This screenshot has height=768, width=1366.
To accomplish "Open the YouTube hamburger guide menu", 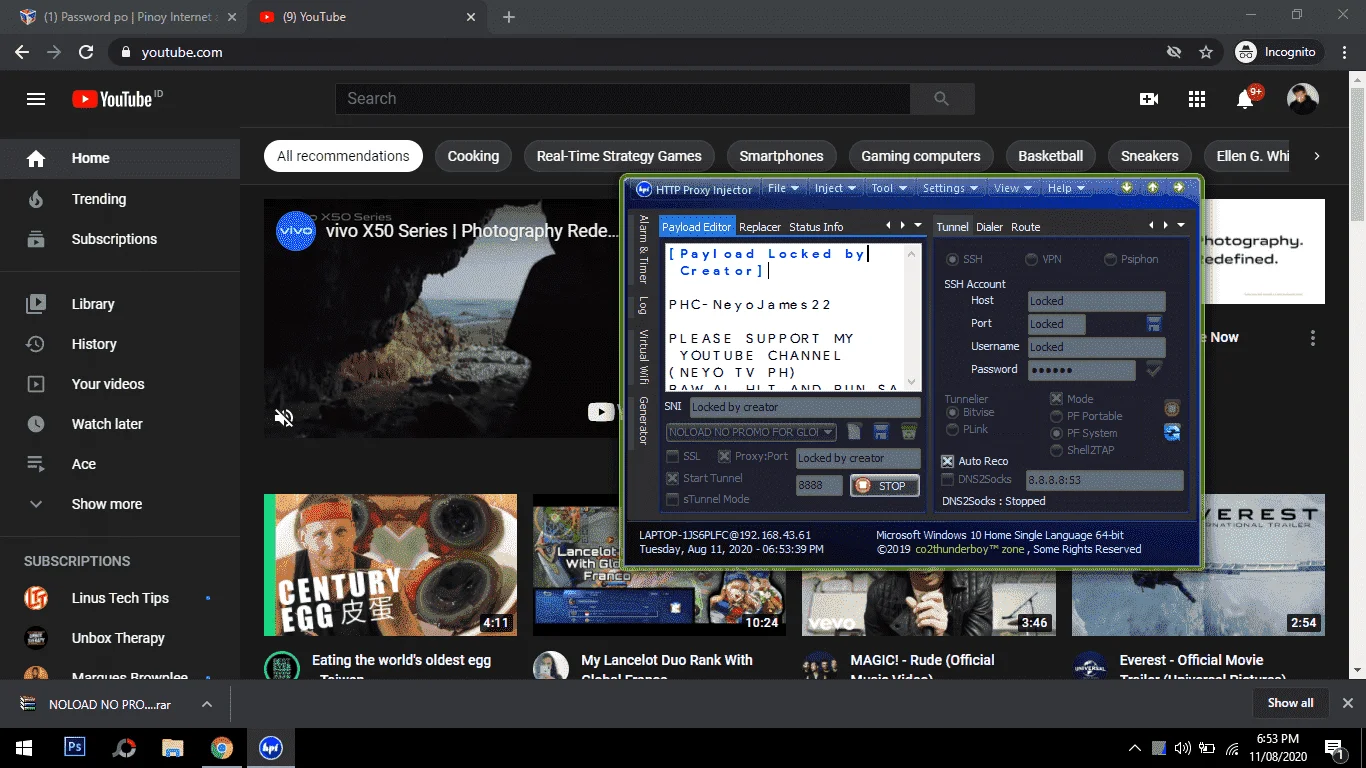I will click(x=36, y=99).
